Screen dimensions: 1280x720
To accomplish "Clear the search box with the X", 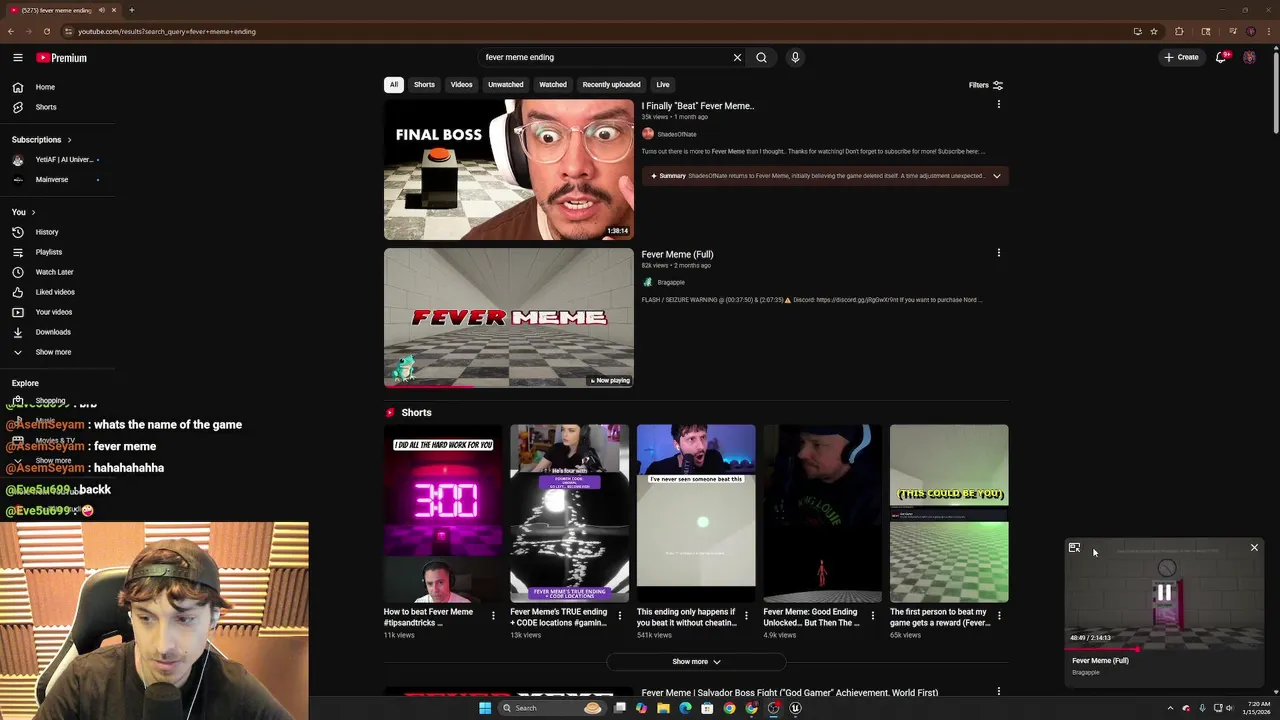I will pos(737,57).
